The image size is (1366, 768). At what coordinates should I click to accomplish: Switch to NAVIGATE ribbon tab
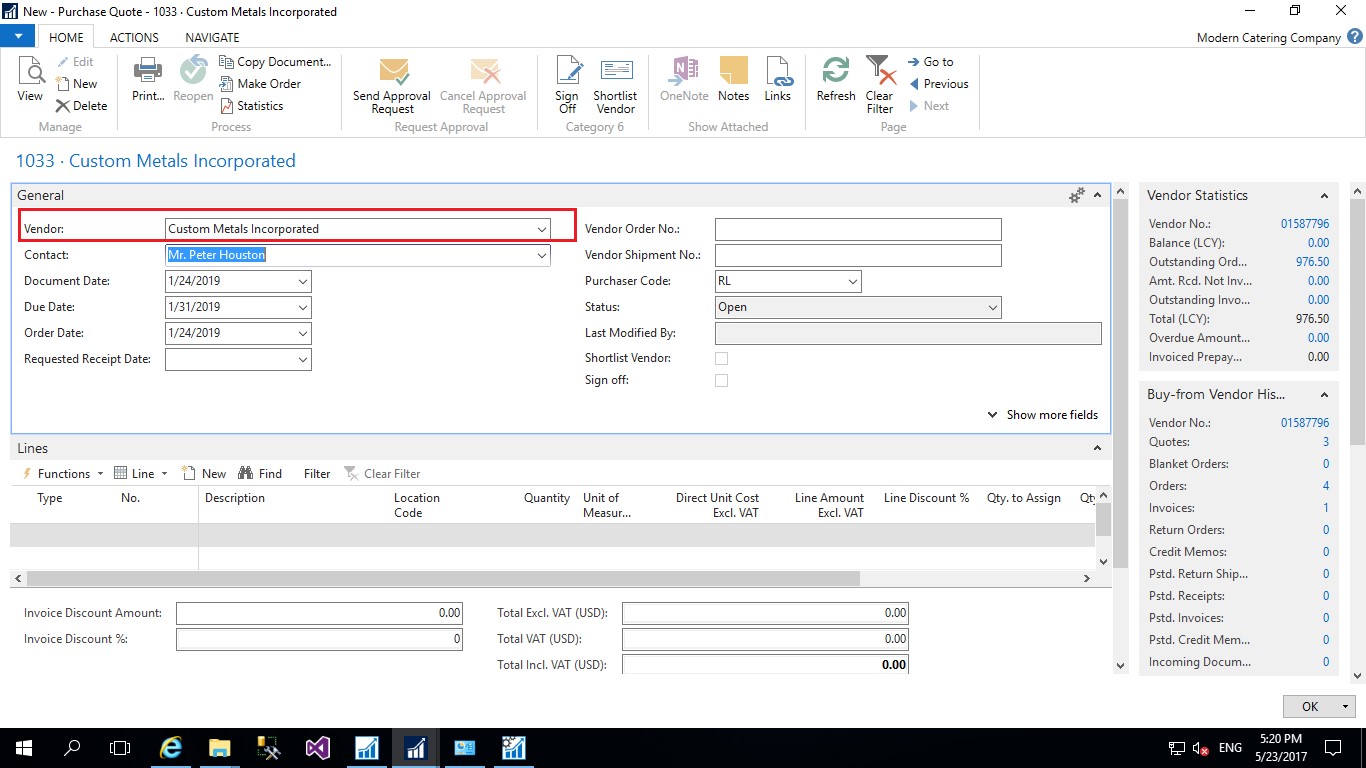212,37
